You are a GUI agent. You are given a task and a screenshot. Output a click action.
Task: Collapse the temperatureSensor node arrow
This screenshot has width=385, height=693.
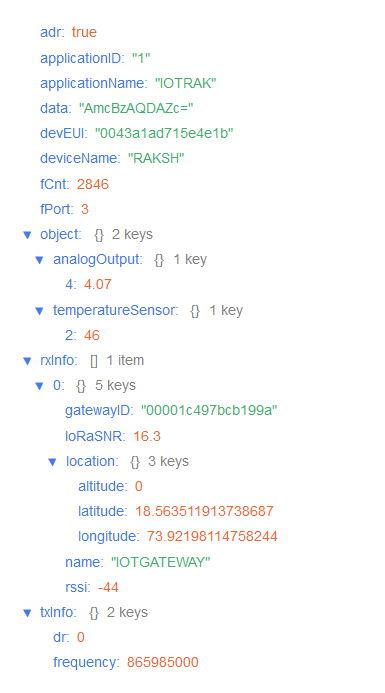click(40, 311)
